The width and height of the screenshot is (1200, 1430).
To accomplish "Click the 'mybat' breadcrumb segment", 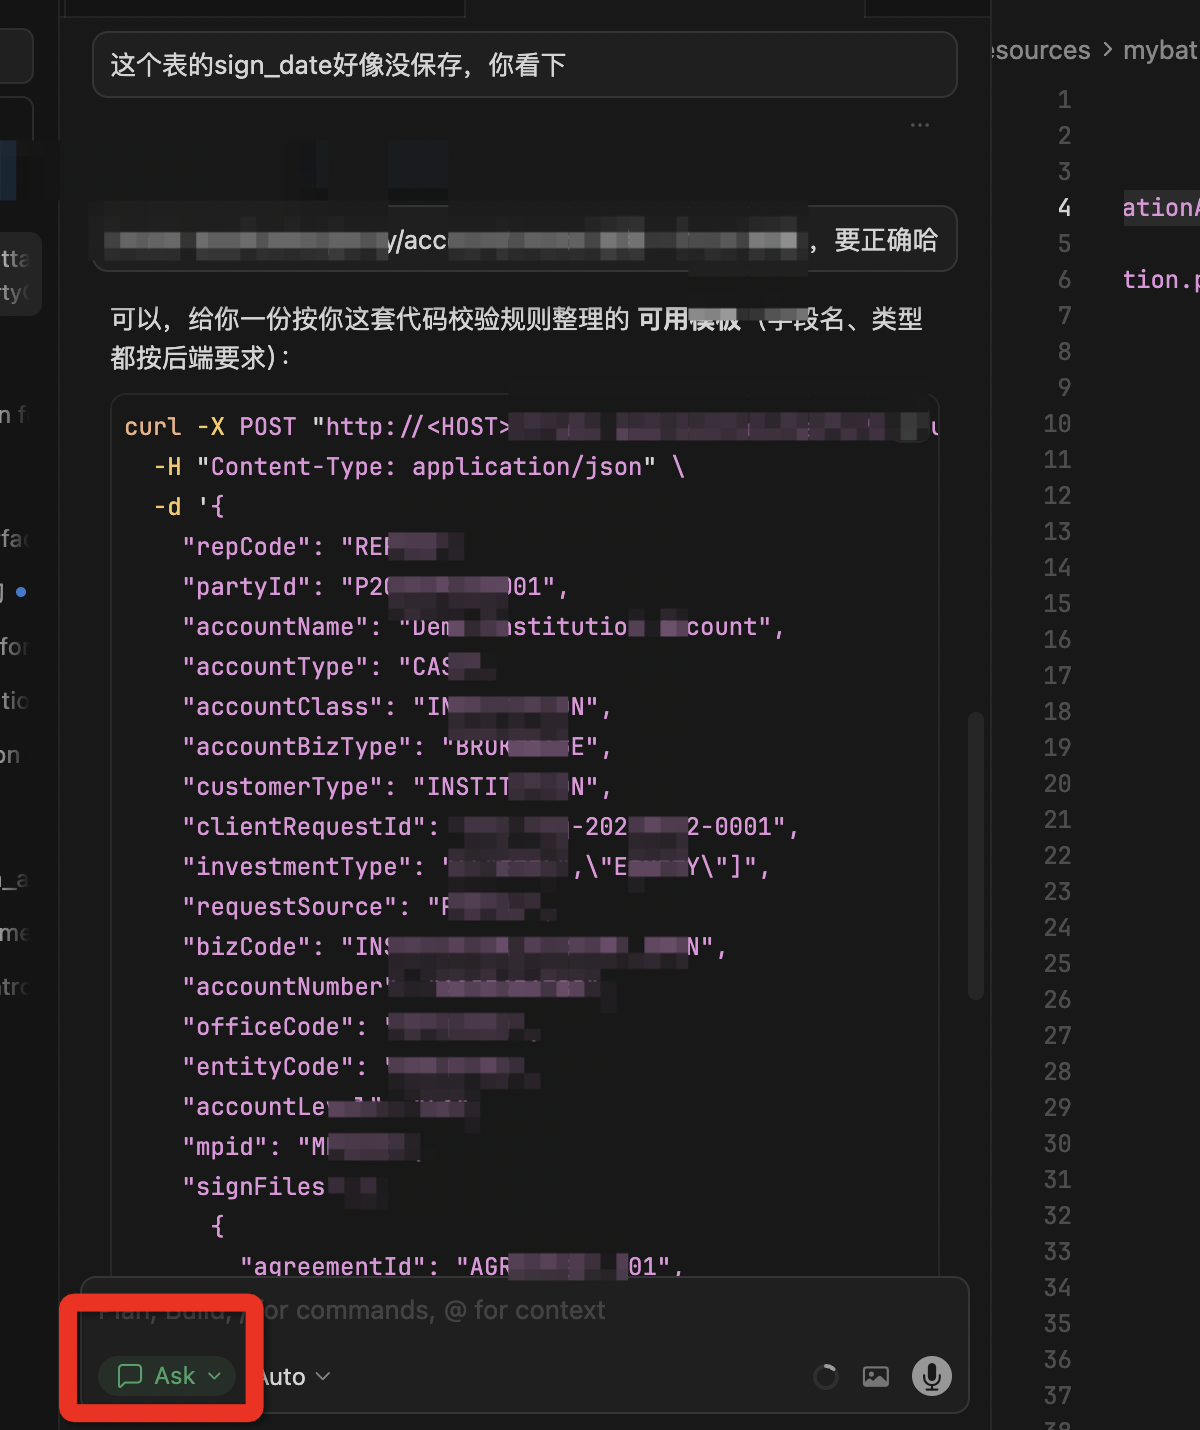I will click(1161, 50).
